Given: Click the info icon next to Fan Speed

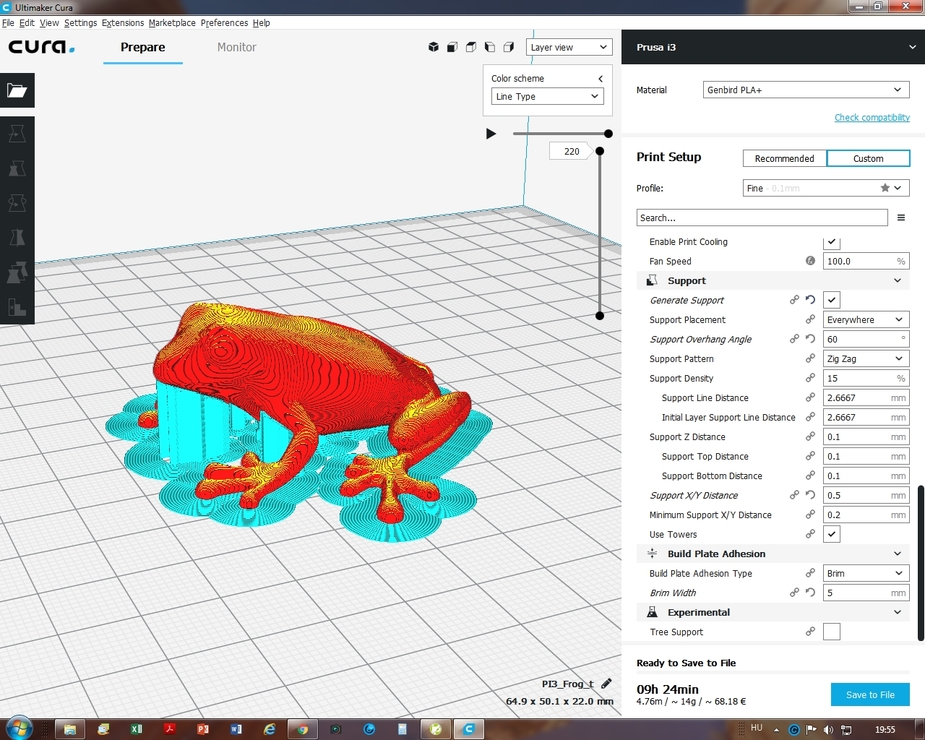Looking at the screenshot, I should (811, 261).
